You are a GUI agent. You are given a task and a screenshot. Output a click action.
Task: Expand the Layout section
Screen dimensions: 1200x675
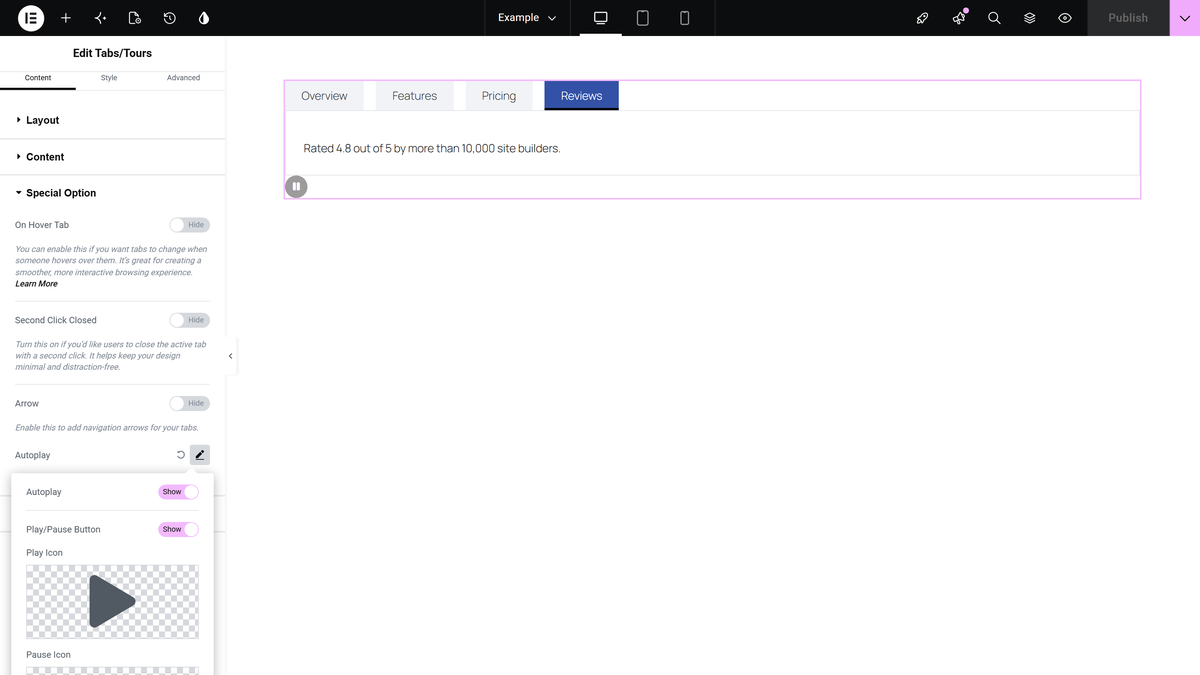click(113, 120)
